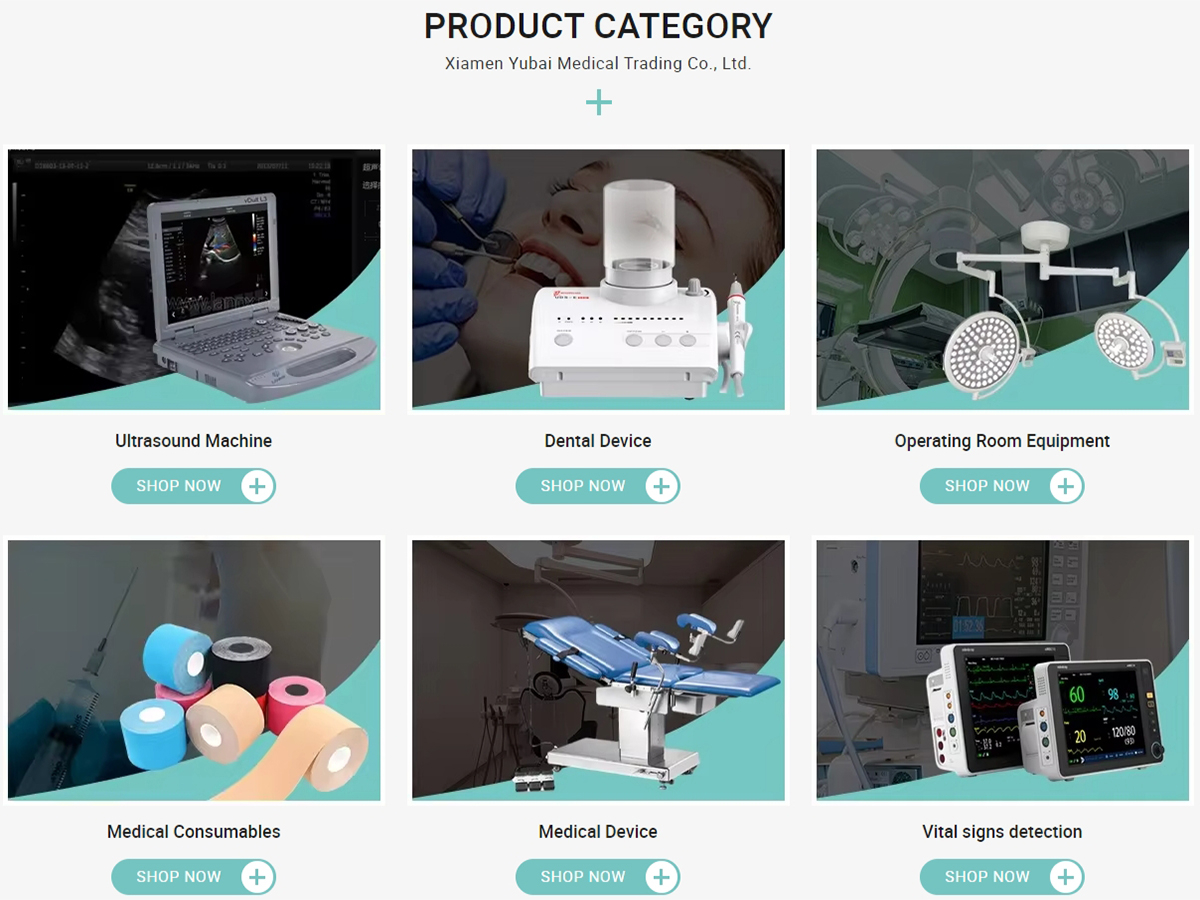This screenshot has height=900, width=1200.
Task: Click plus icon on Medical Consumables button
Action: pyautogui.click(x=257, y=877)
